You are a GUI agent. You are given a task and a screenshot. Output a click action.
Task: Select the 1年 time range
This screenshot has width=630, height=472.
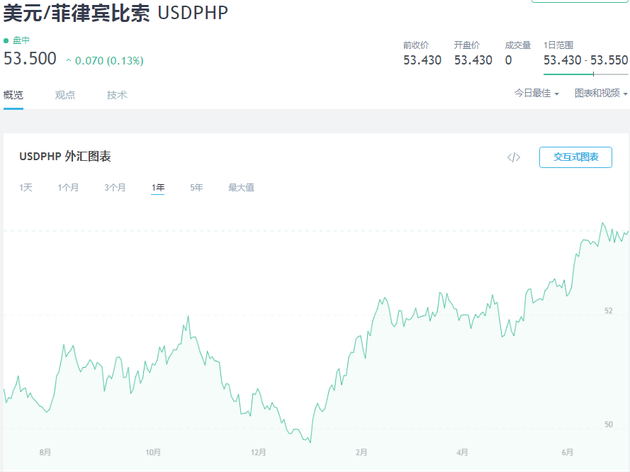tap(158, 187)
